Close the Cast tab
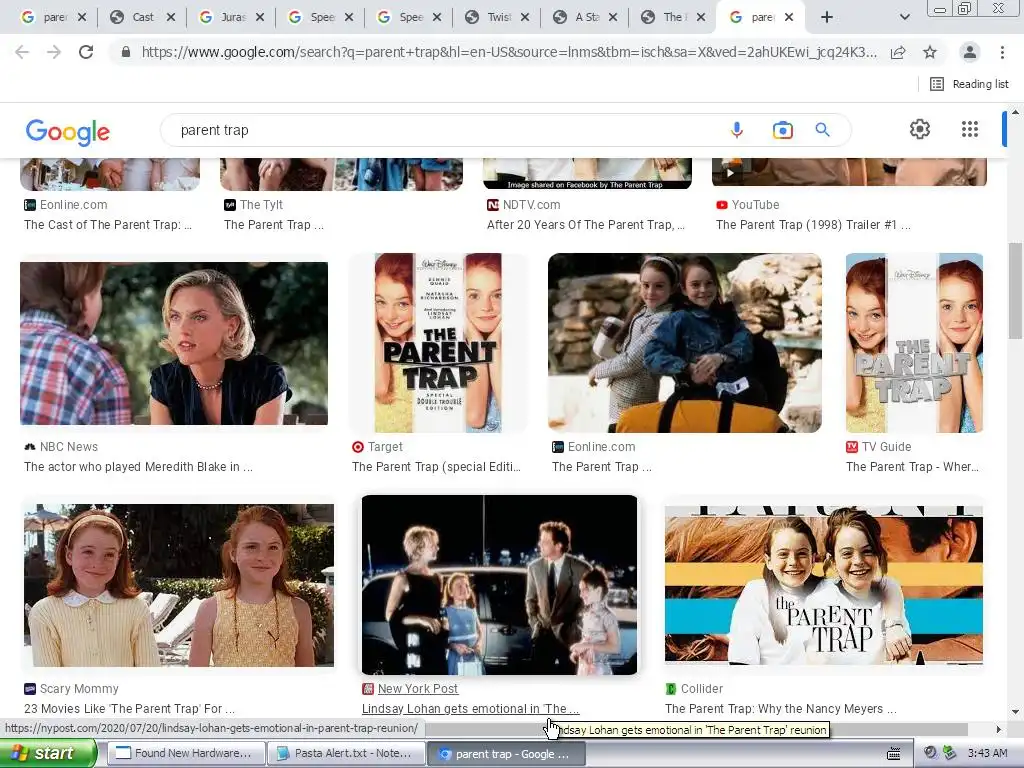The width and height of the screenshot is (1024, 768). click(171, 18)
